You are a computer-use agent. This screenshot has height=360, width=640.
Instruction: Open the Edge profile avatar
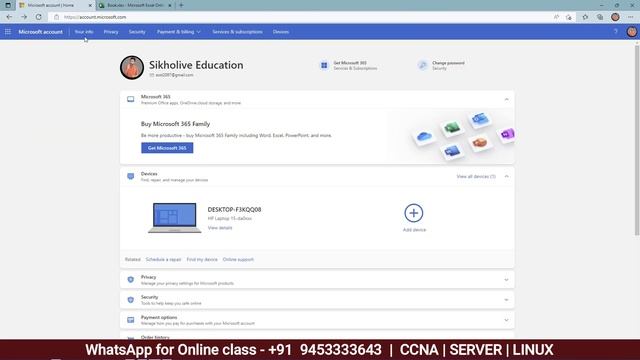pyautogui.click(x=615, y=17)
